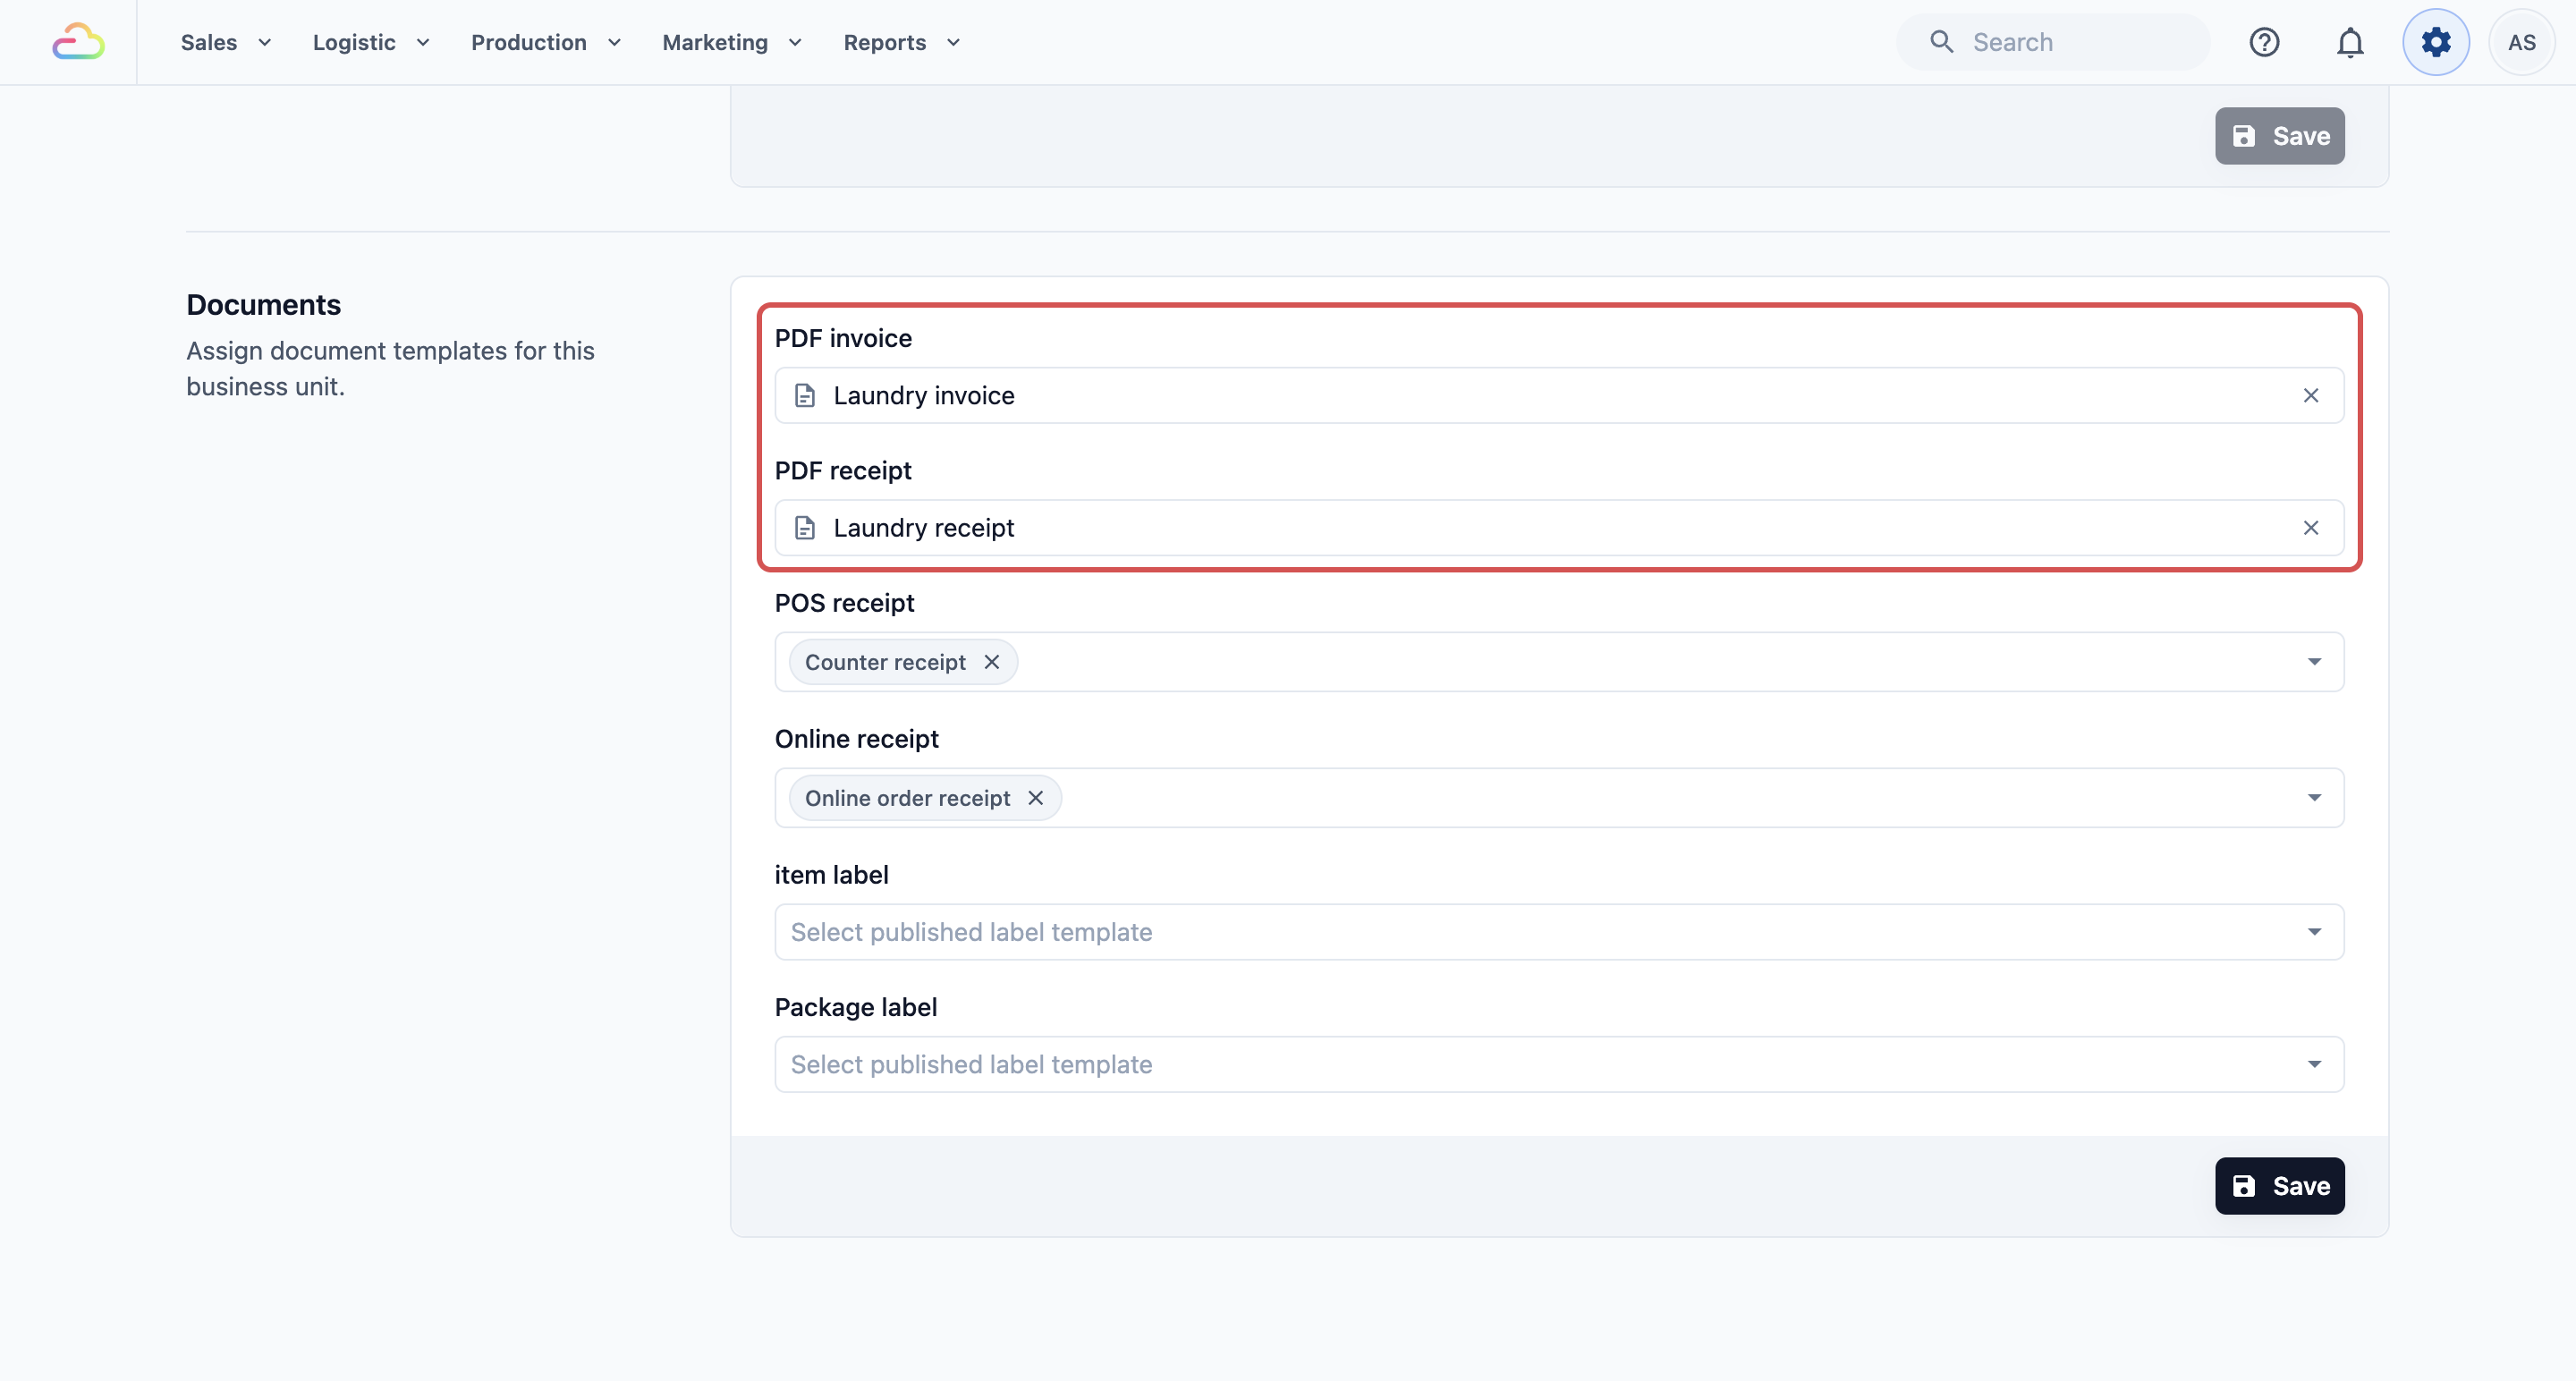Click the Online receipt label
2576x1381 pixels.
857,739
